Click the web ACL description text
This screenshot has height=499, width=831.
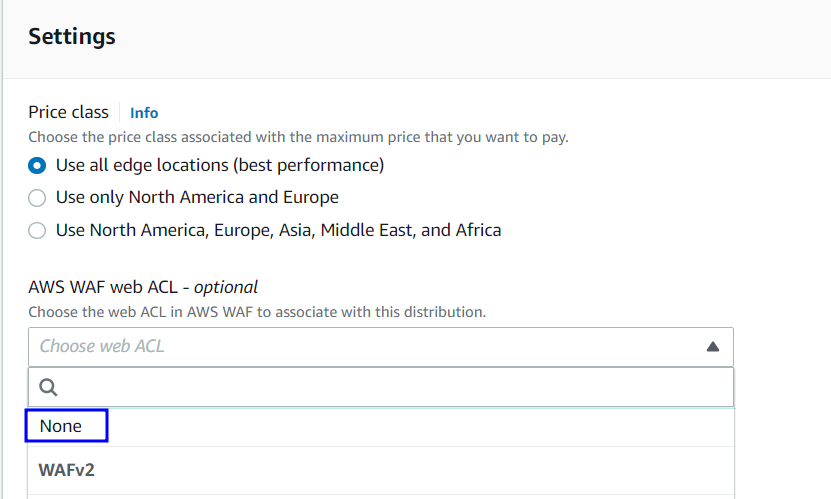[x=257, y=312]
